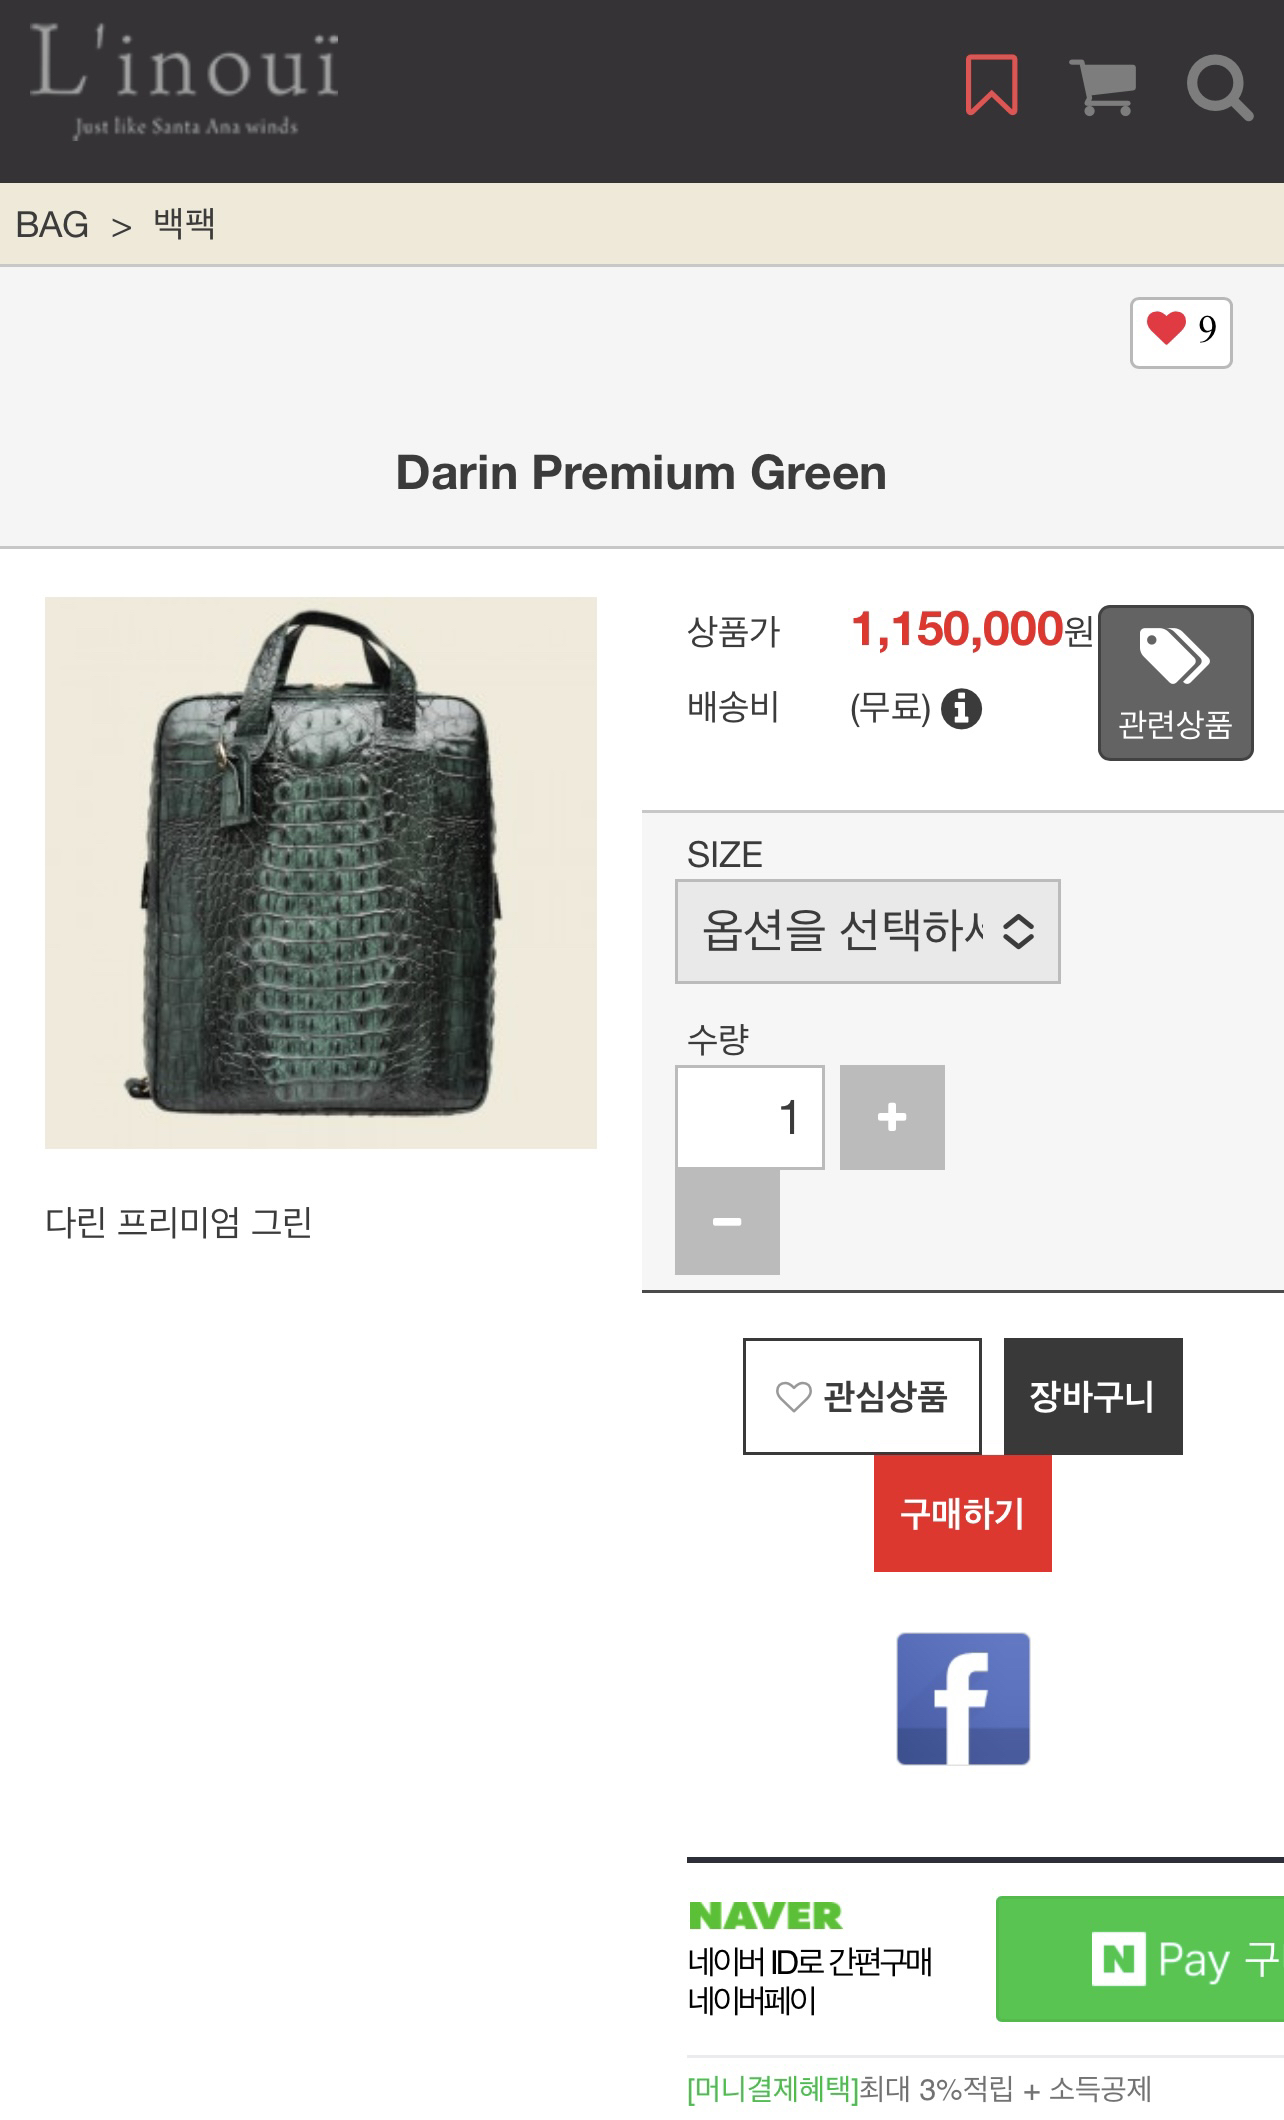Open the shopping cart icon
Viewport: 1284px width, 2120px height.
coord(1103,87)
